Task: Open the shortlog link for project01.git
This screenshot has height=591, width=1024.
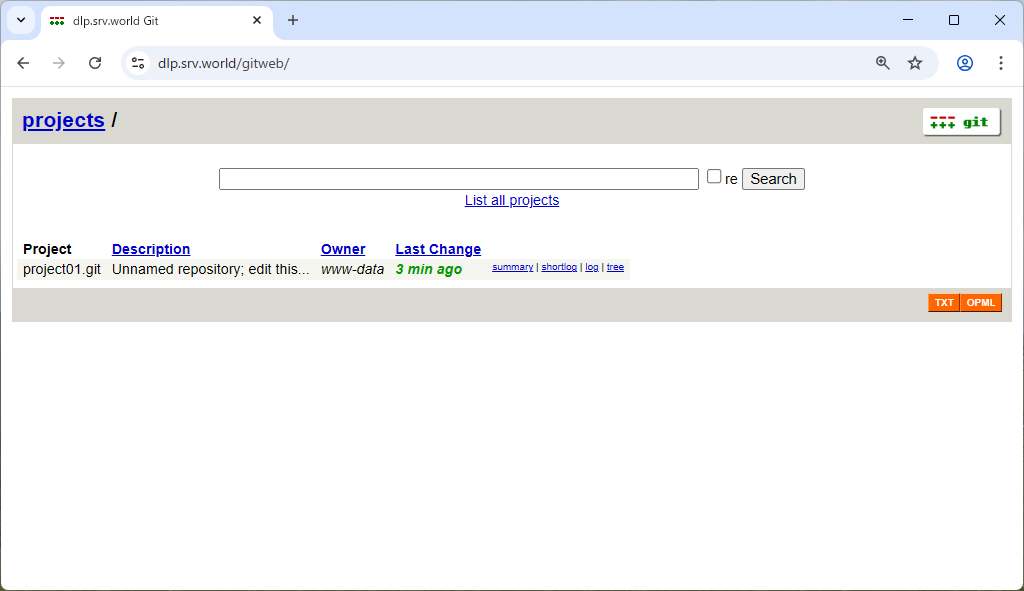Action: (559, 267)
